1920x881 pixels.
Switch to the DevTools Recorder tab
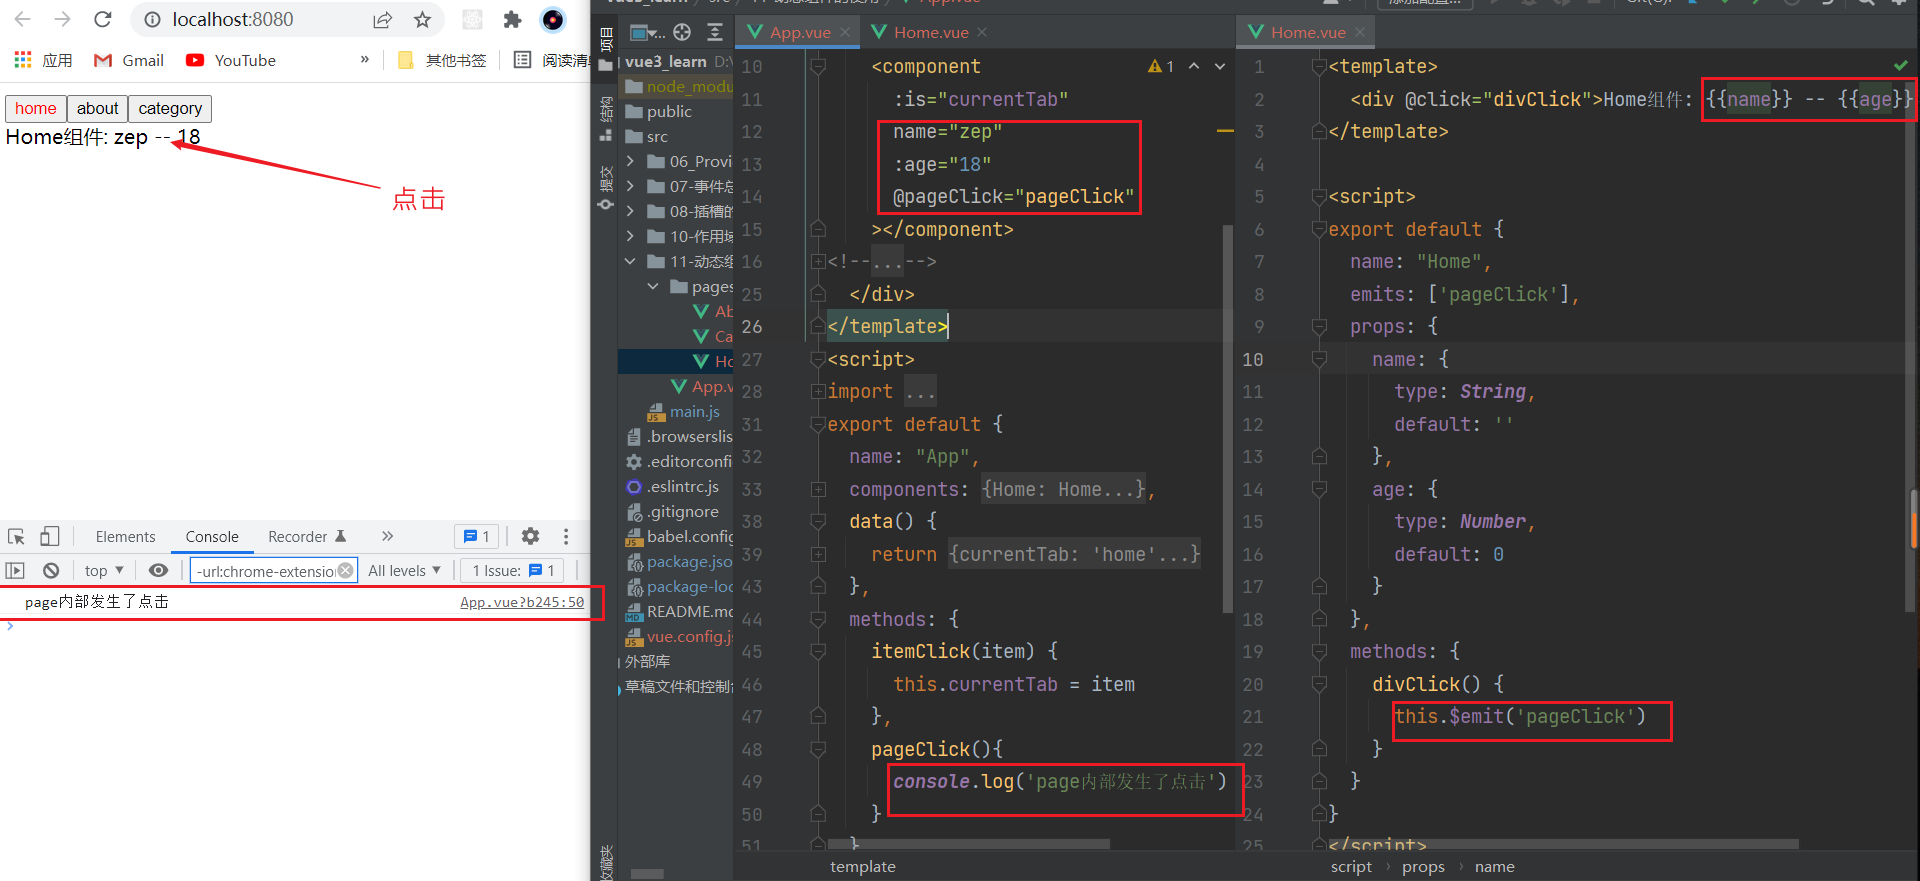pos(307,537)
